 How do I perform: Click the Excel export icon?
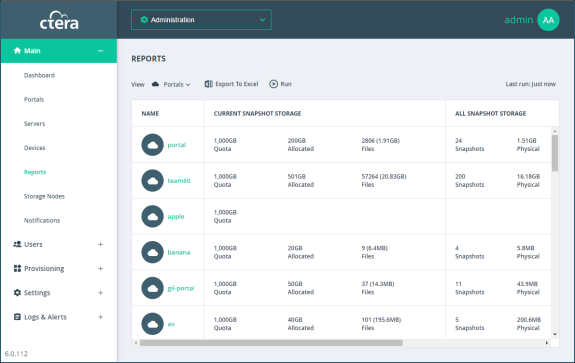click(209, 84)
